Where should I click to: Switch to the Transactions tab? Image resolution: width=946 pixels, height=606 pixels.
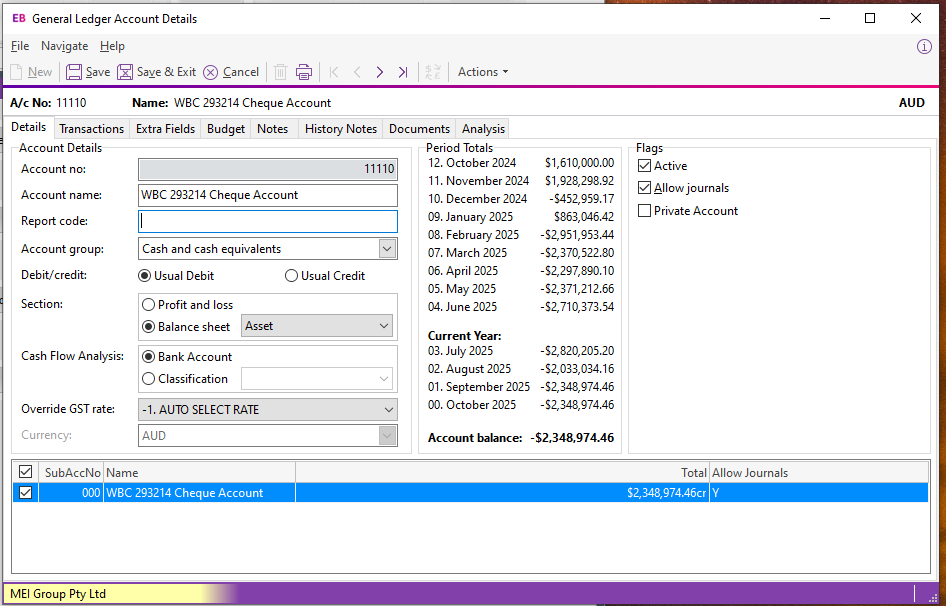91,129
